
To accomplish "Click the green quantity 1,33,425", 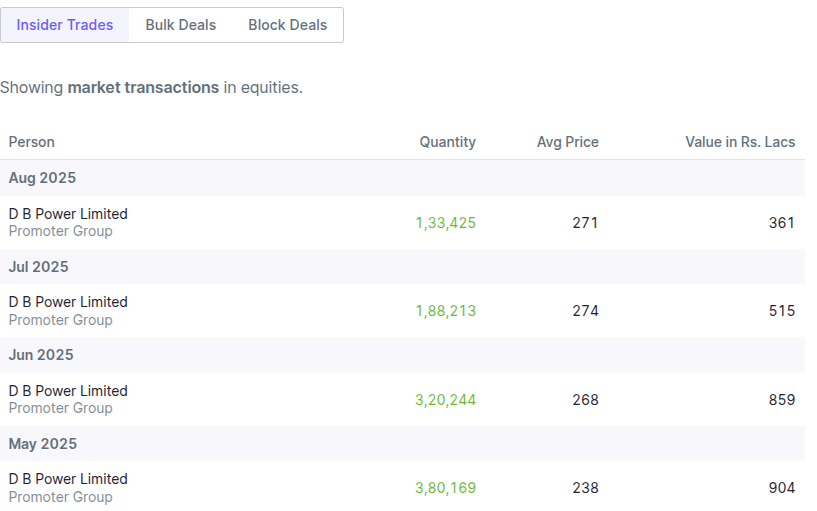I will tap(445, 223).
